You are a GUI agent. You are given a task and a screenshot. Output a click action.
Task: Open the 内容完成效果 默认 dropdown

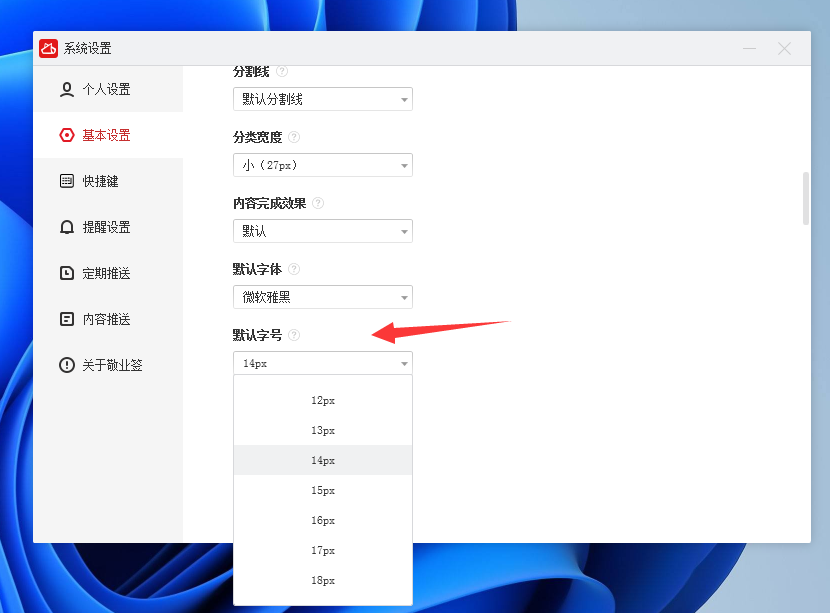coord(323,231)
